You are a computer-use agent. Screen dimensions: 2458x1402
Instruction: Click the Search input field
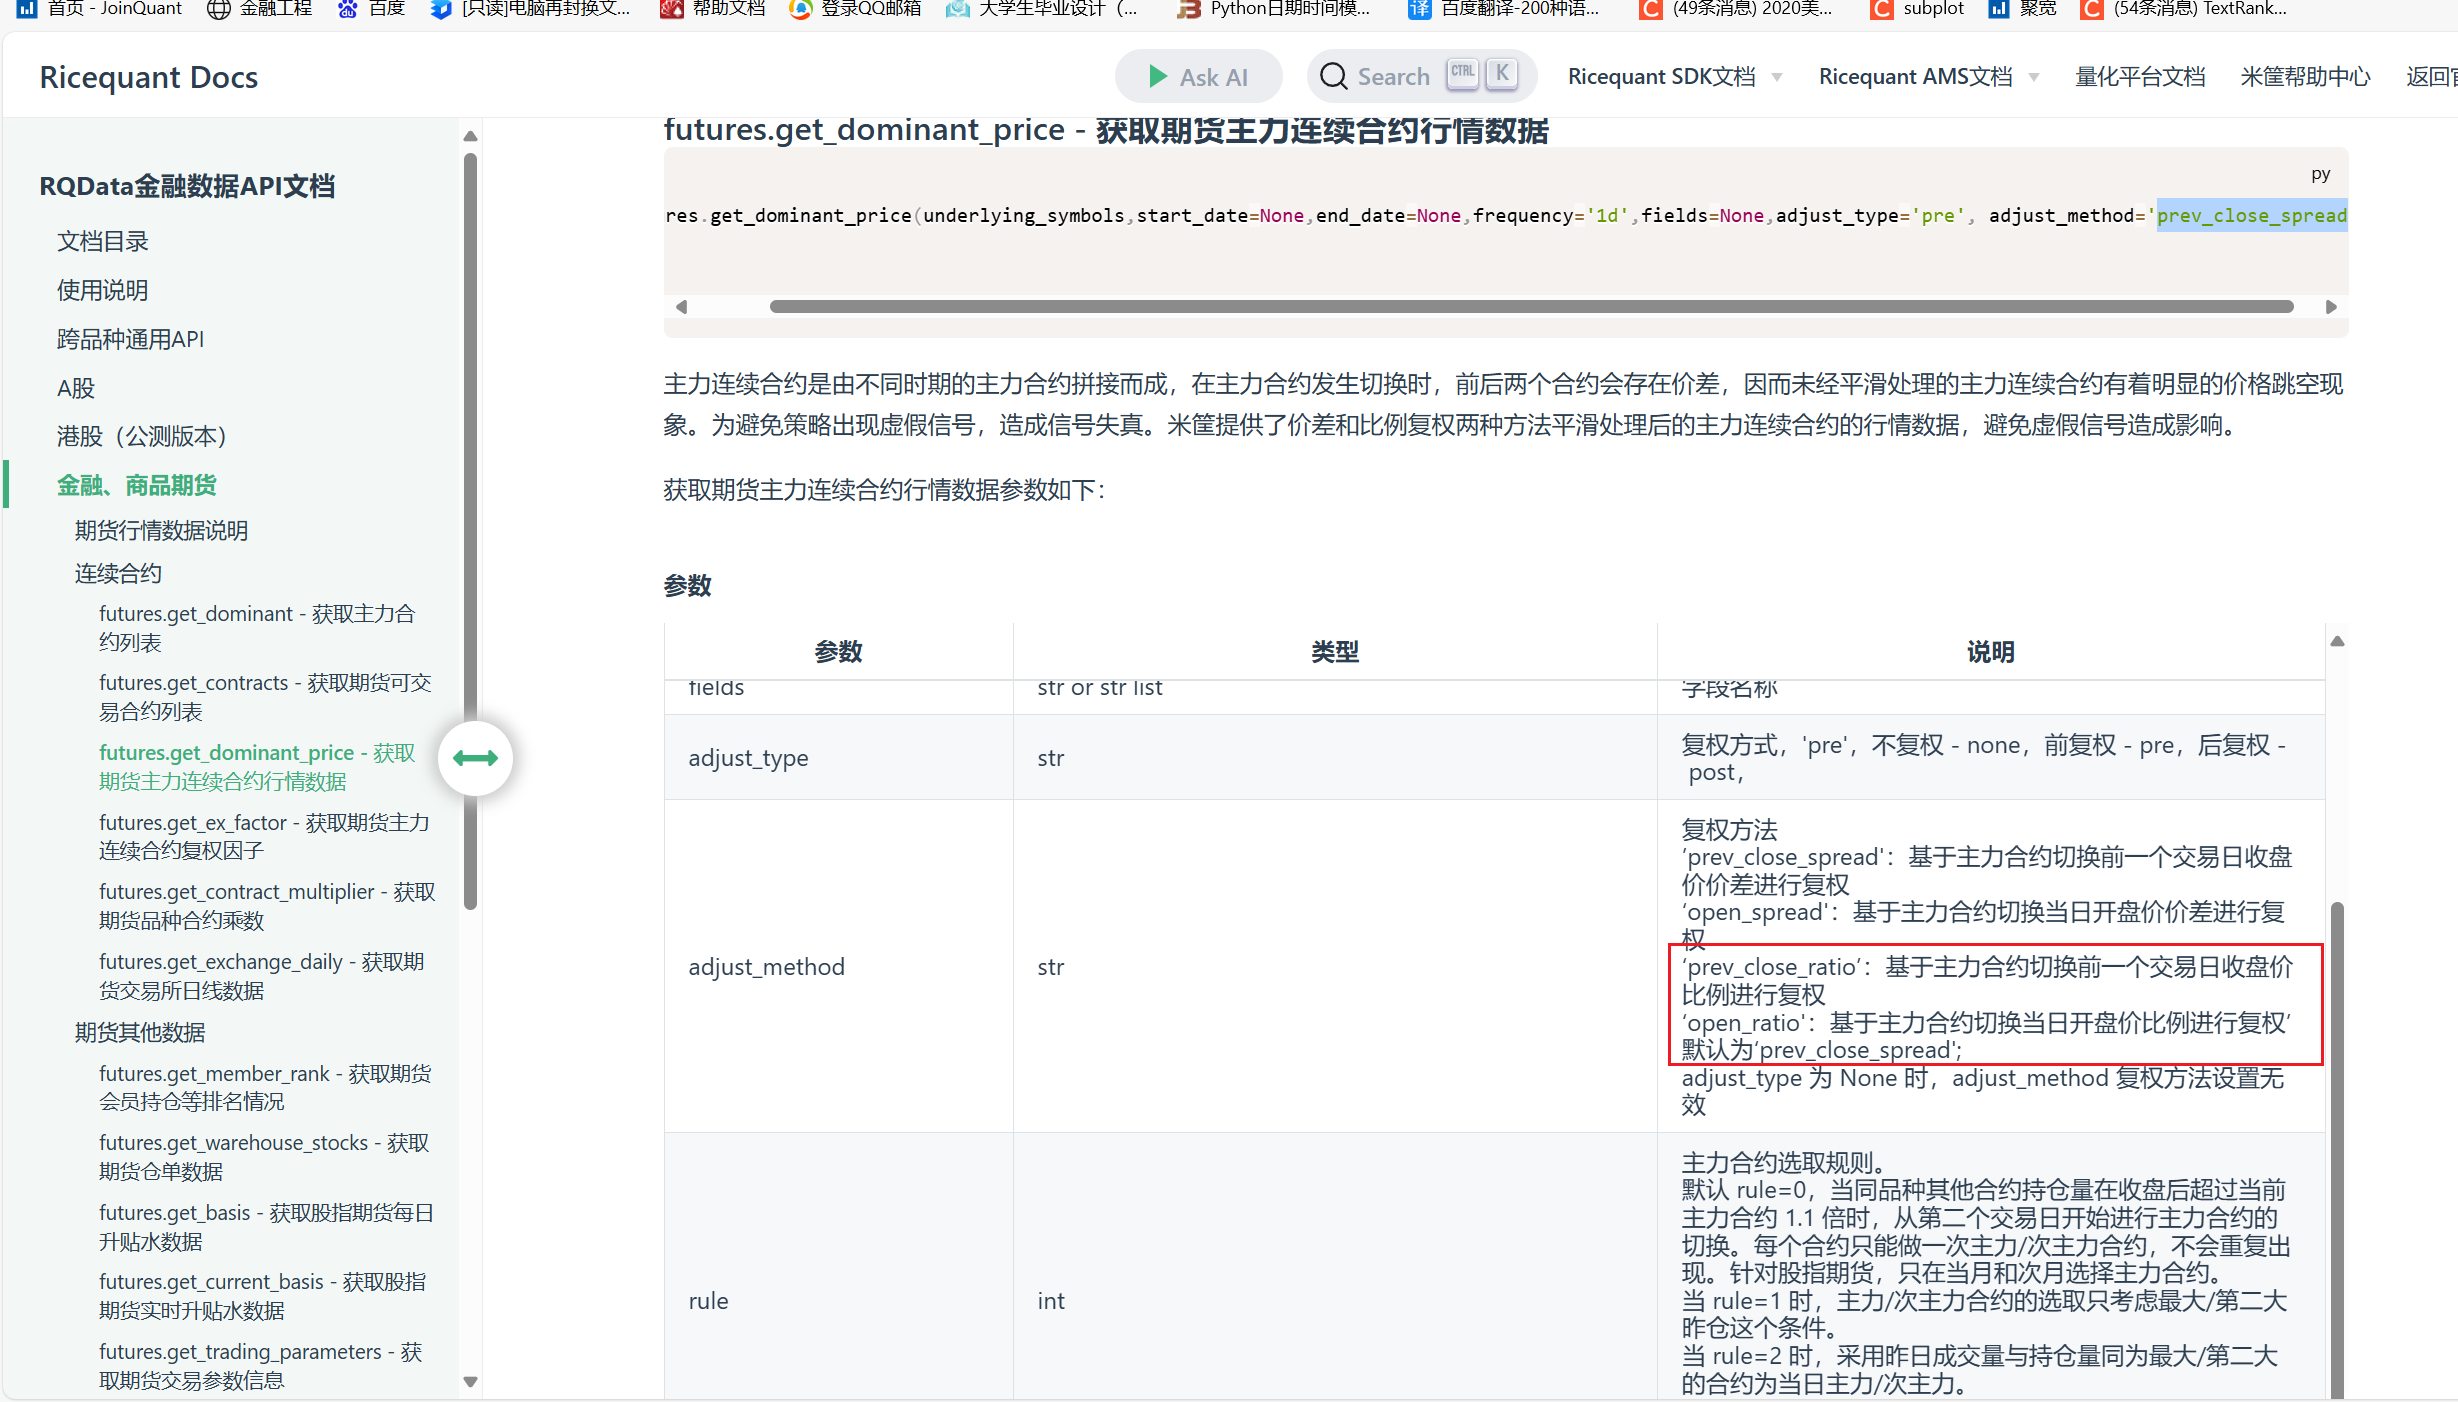1421,77
